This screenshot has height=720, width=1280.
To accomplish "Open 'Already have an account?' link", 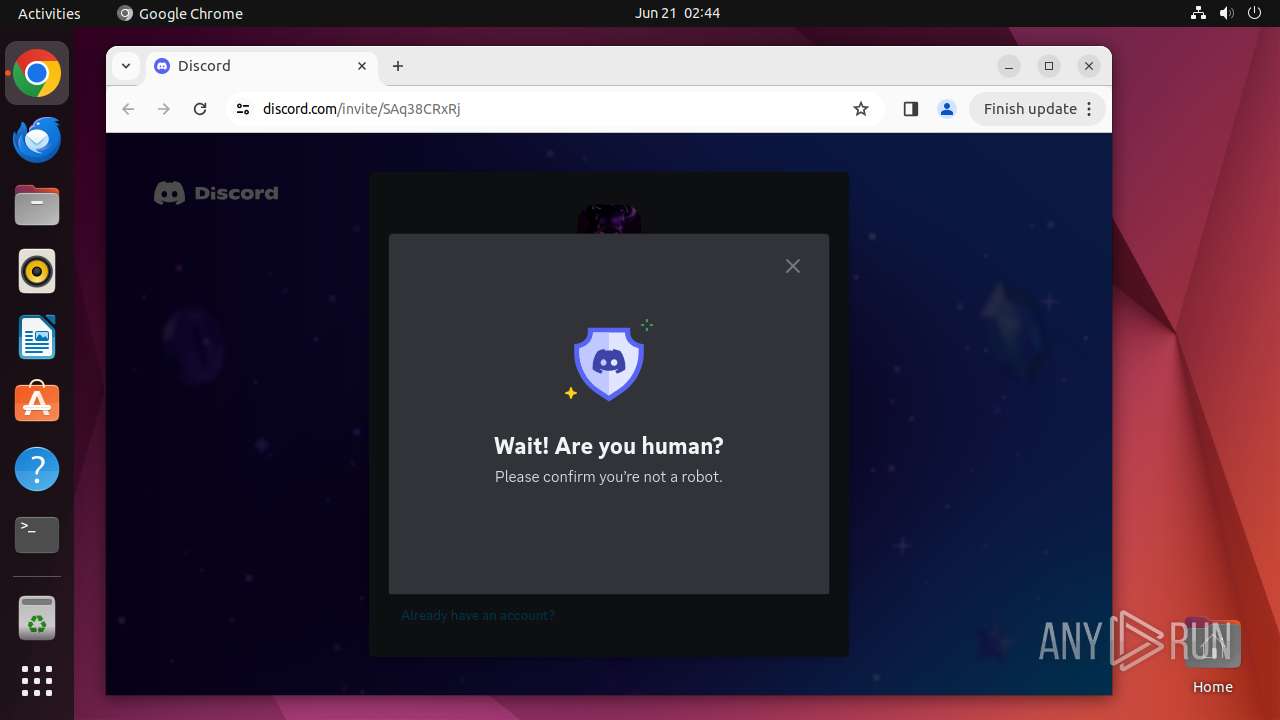I will [x=478, y=615].
